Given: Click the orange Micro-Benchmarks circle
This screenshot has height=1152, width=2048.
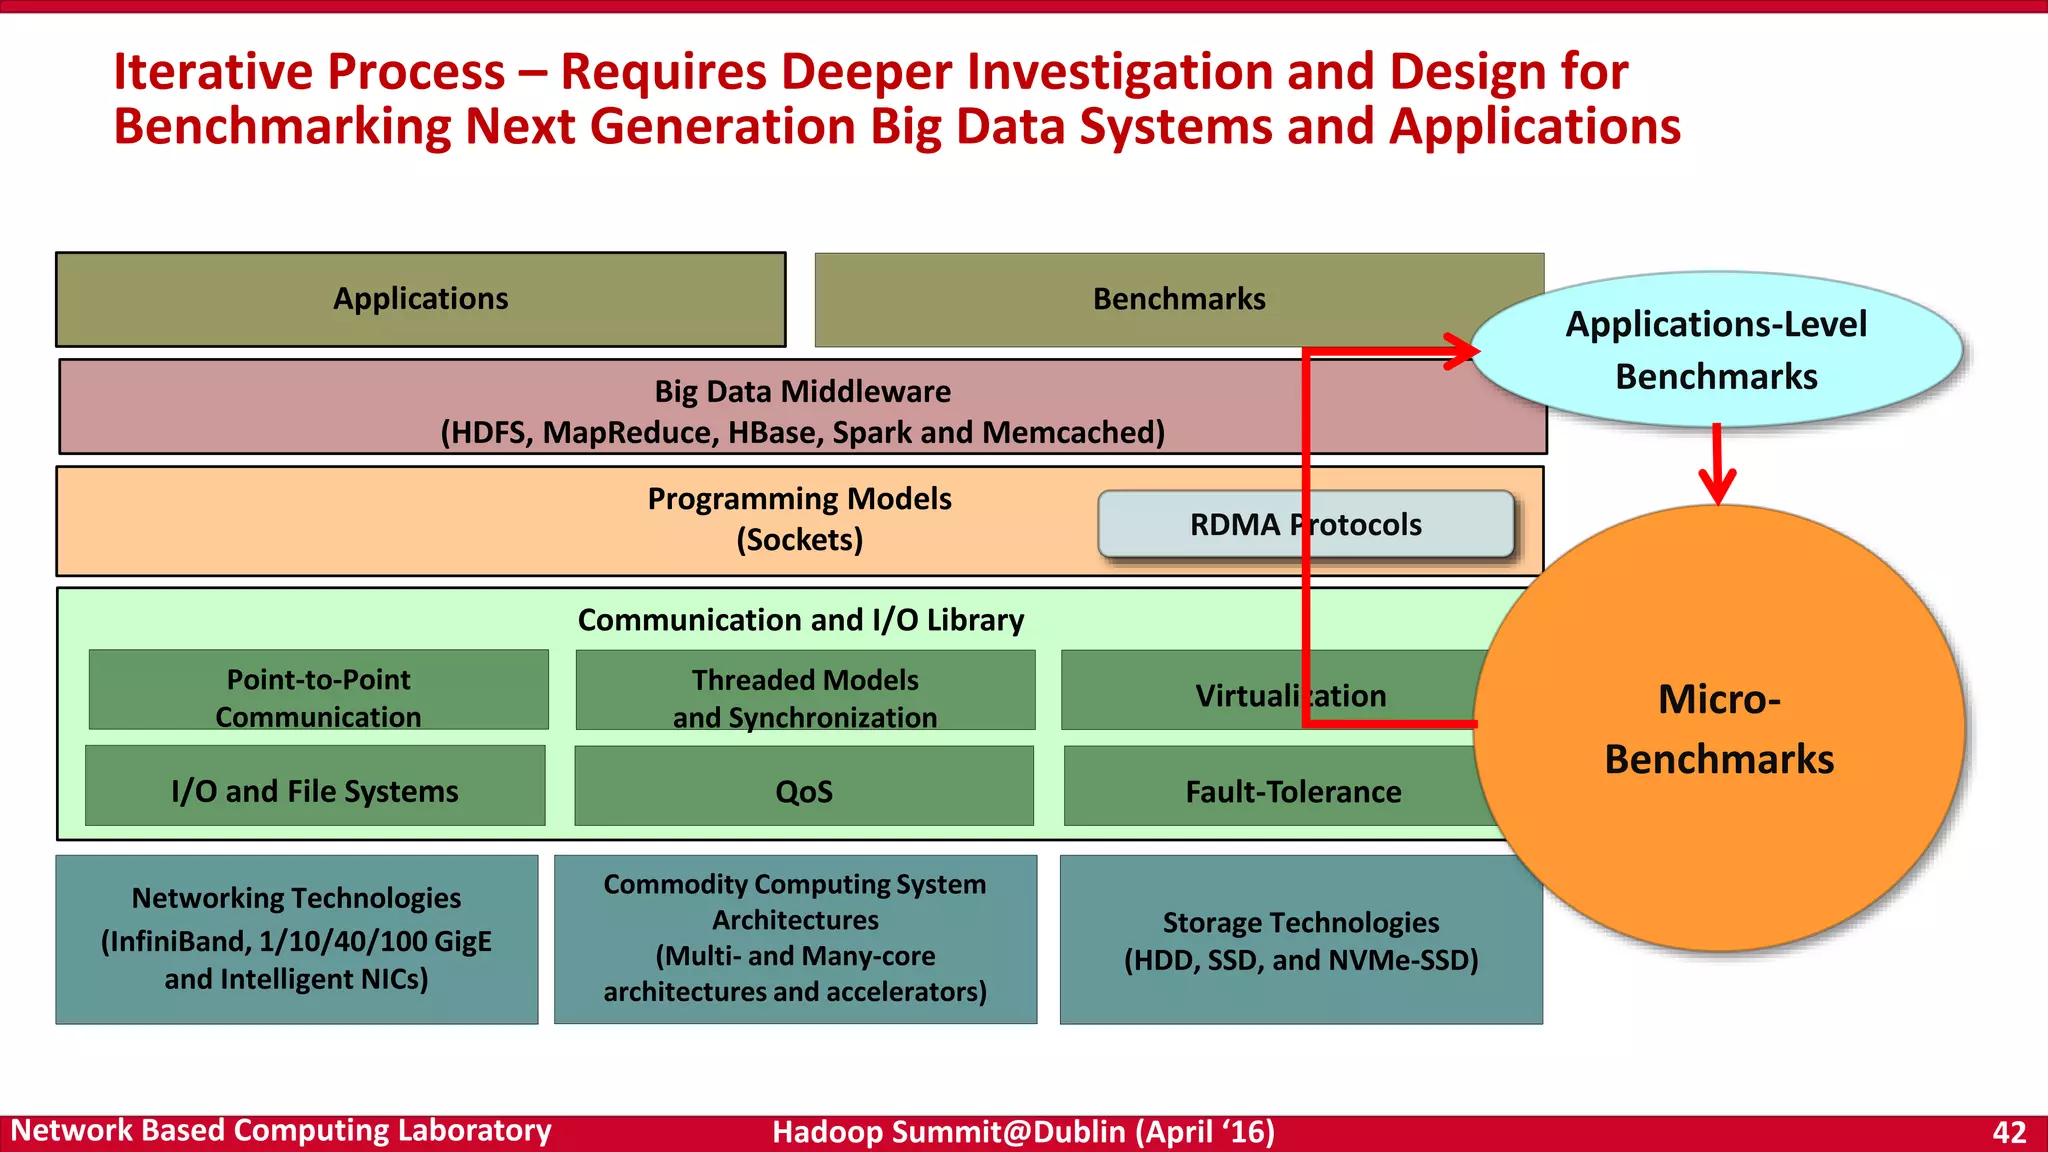Looking at the screenshot, I should pyautogui.click(x=1719, y=729).
